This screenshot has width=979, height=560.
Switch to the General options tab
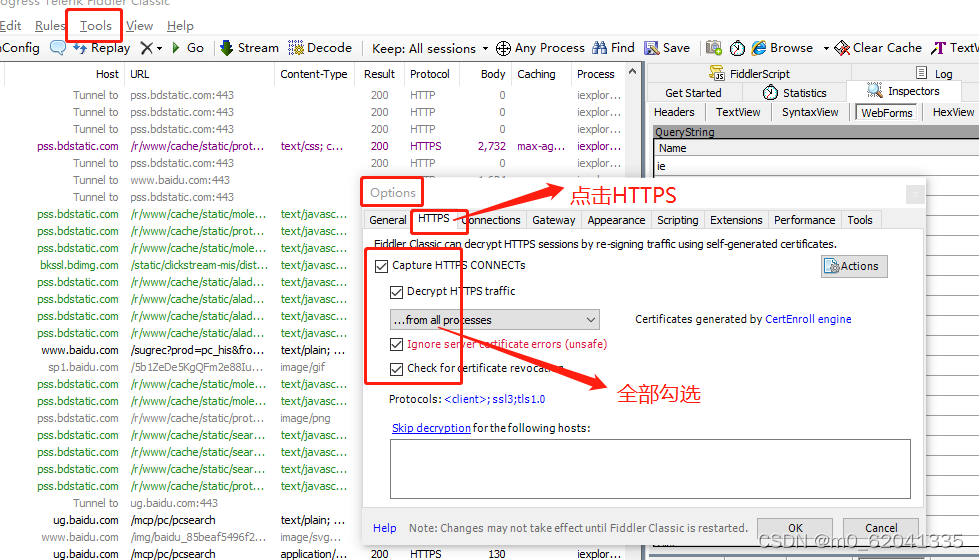(x=387, y=220)
